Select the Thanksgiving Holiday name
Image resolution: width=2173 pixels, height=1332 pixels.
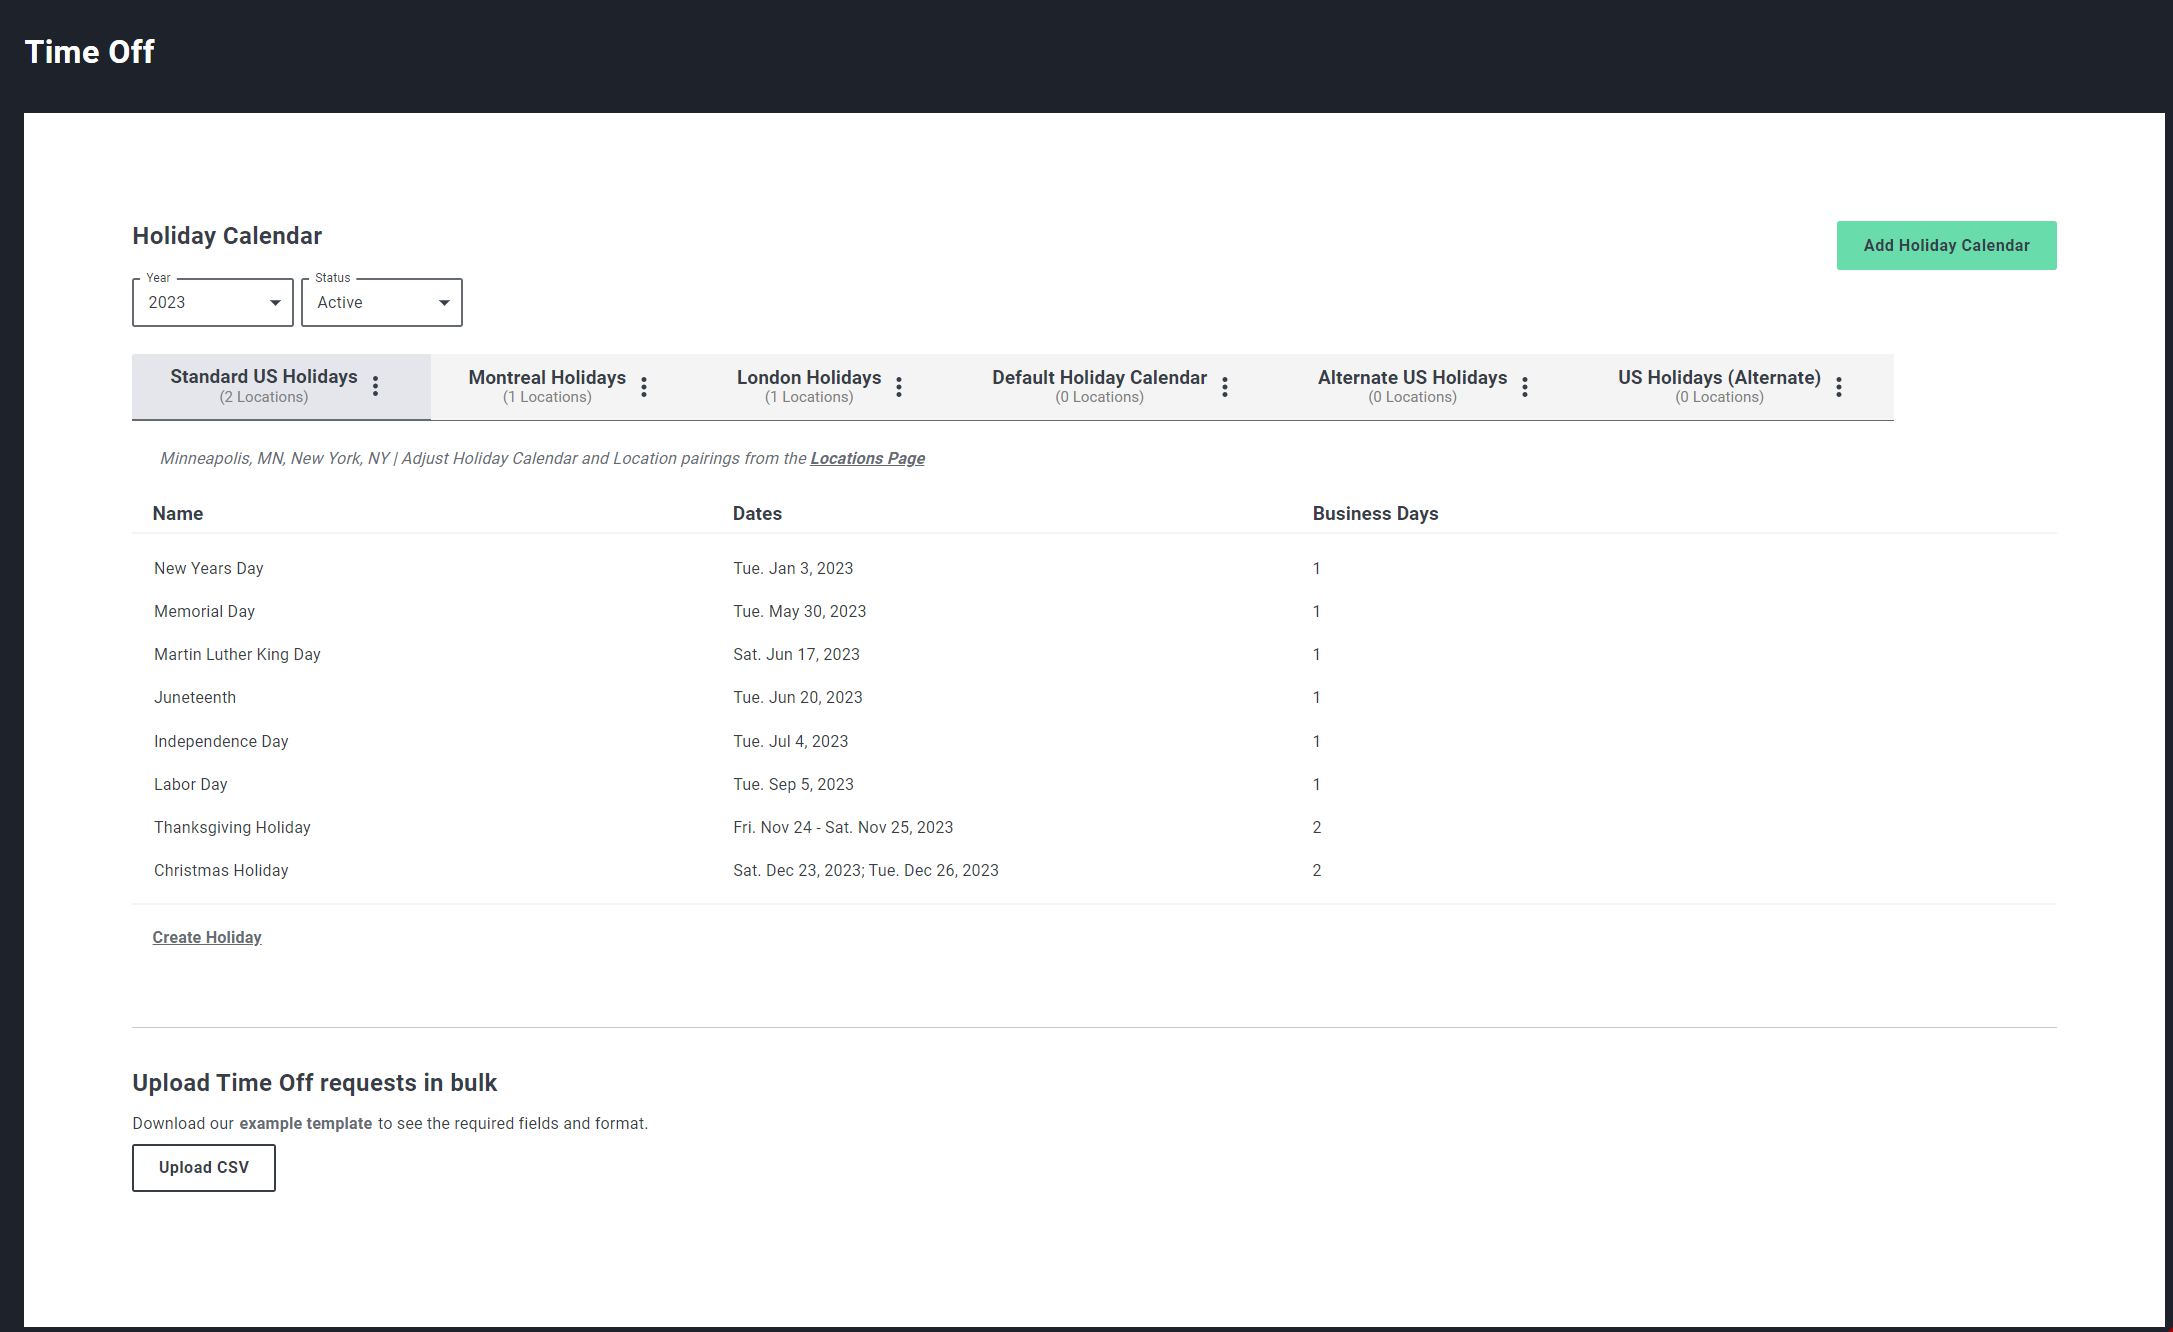click(x=232, y=827)
